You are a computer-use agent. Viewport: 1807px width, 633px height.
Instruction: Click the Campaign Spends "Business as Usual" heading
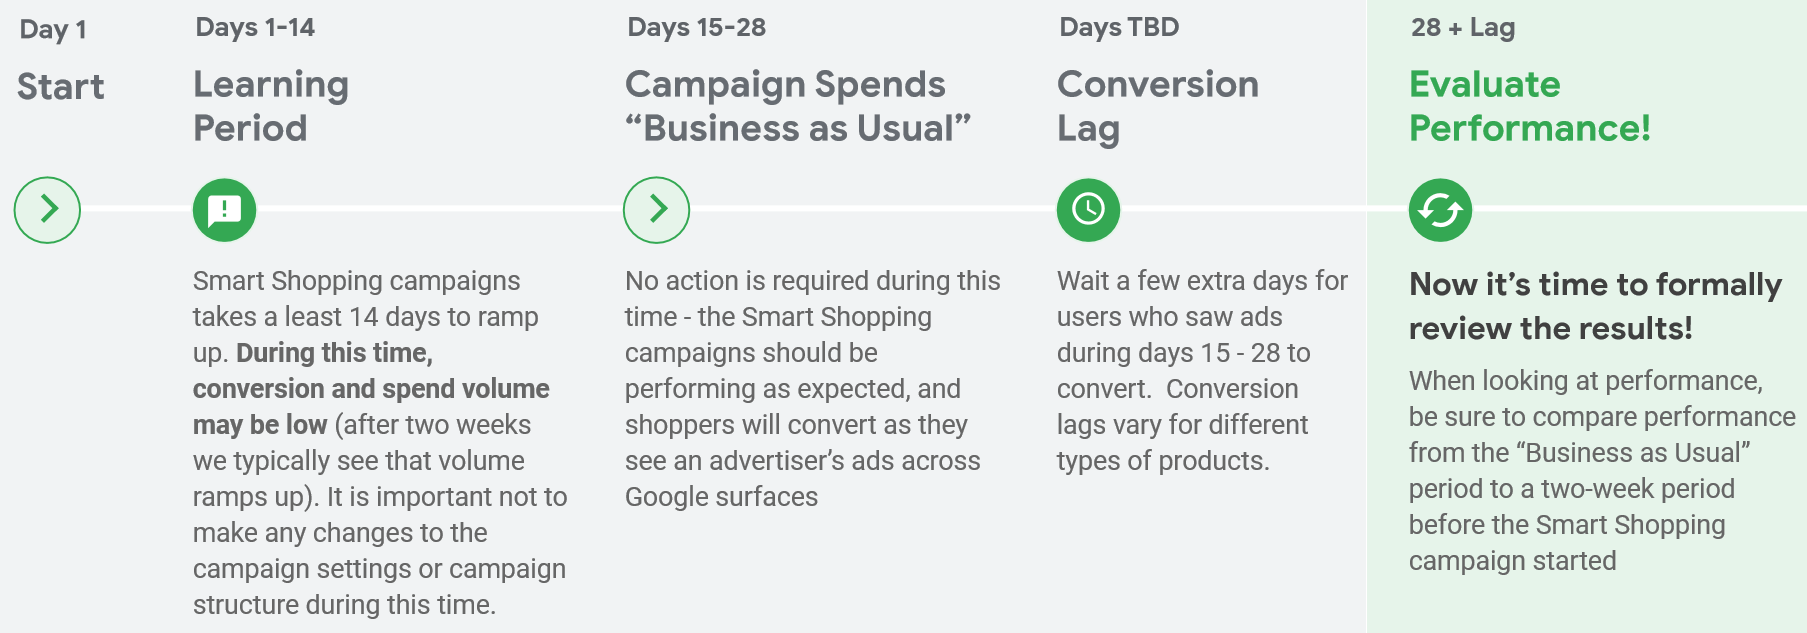click(798, 106)
